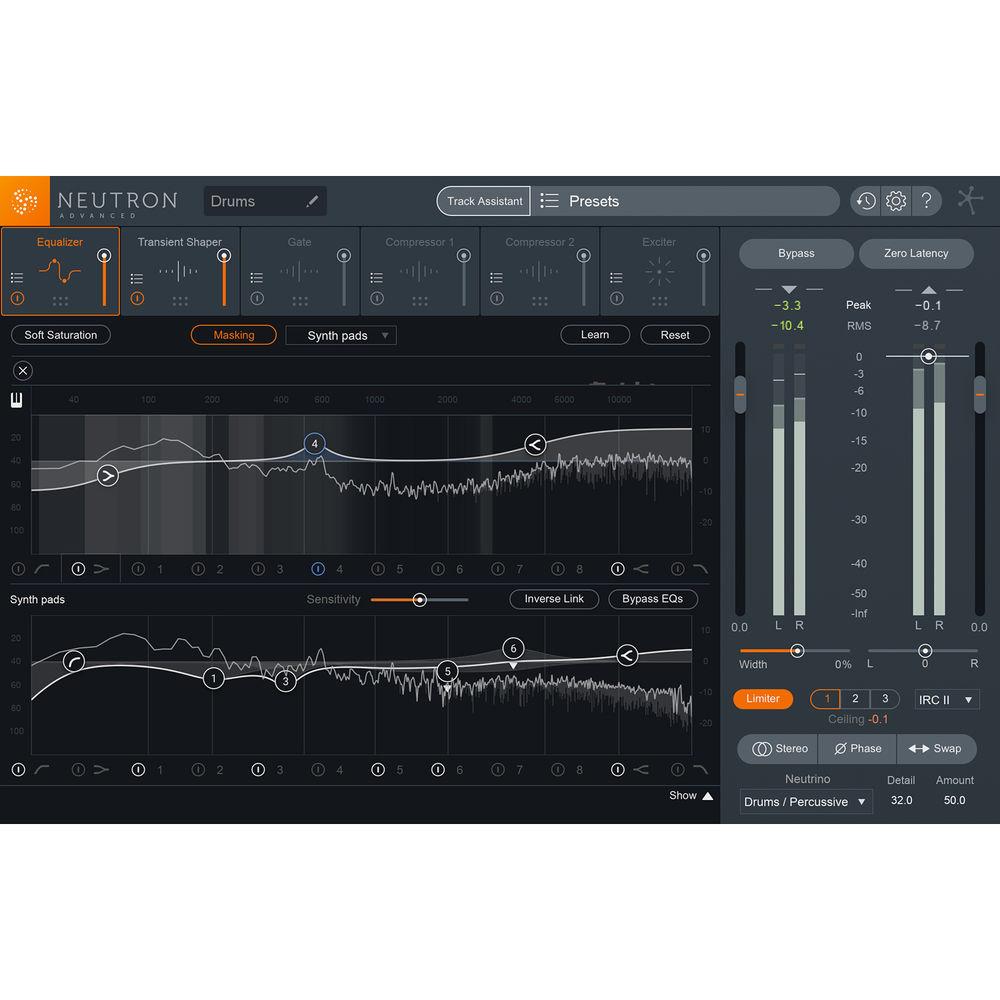Adjust the Sensitivity slider
The image size is (1000, 1000).
pos(419,599)
